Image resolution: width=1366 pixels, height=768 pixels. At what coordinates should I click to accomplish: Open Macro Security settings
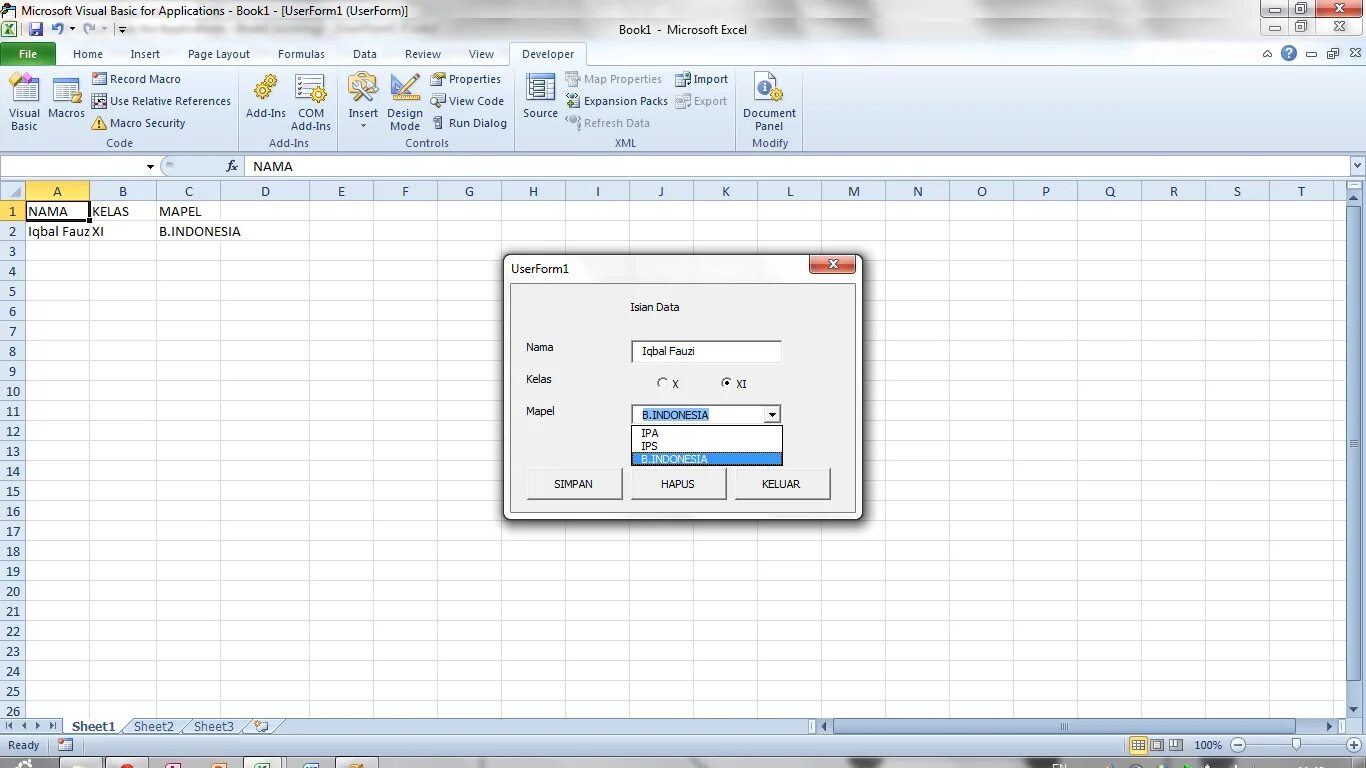[138, 123]
